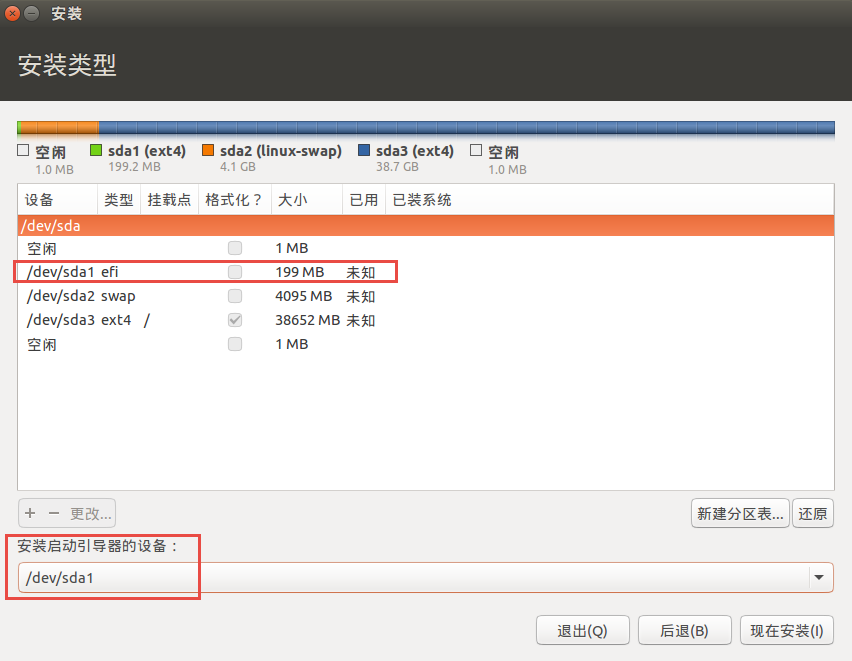Click the 退出(Q) button
This screenshot has height=661, width=852.
tap(583, 631)
